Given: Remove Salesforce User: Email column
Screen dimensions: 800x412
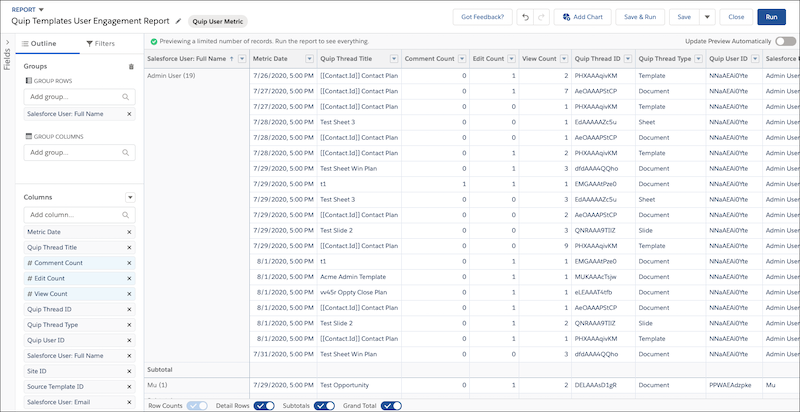Looking at the screenshot, I should click(129, 402).
